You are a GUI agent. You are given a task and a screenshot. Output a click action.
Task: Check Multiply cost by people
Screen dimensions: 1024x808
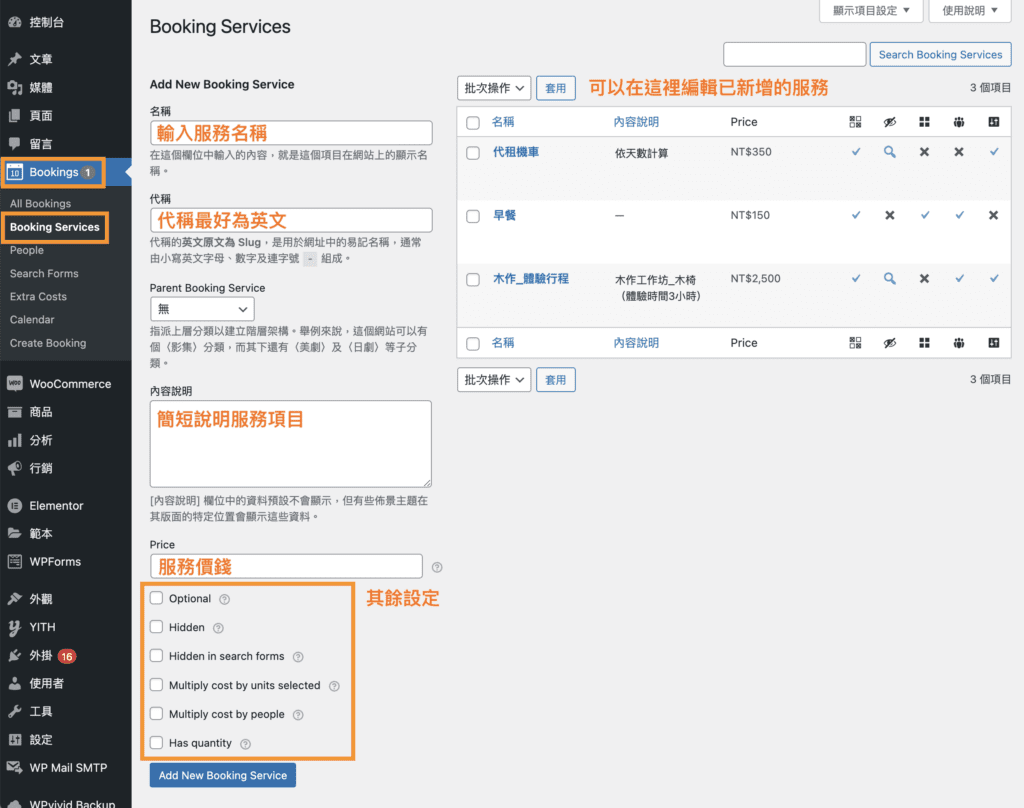156,714
